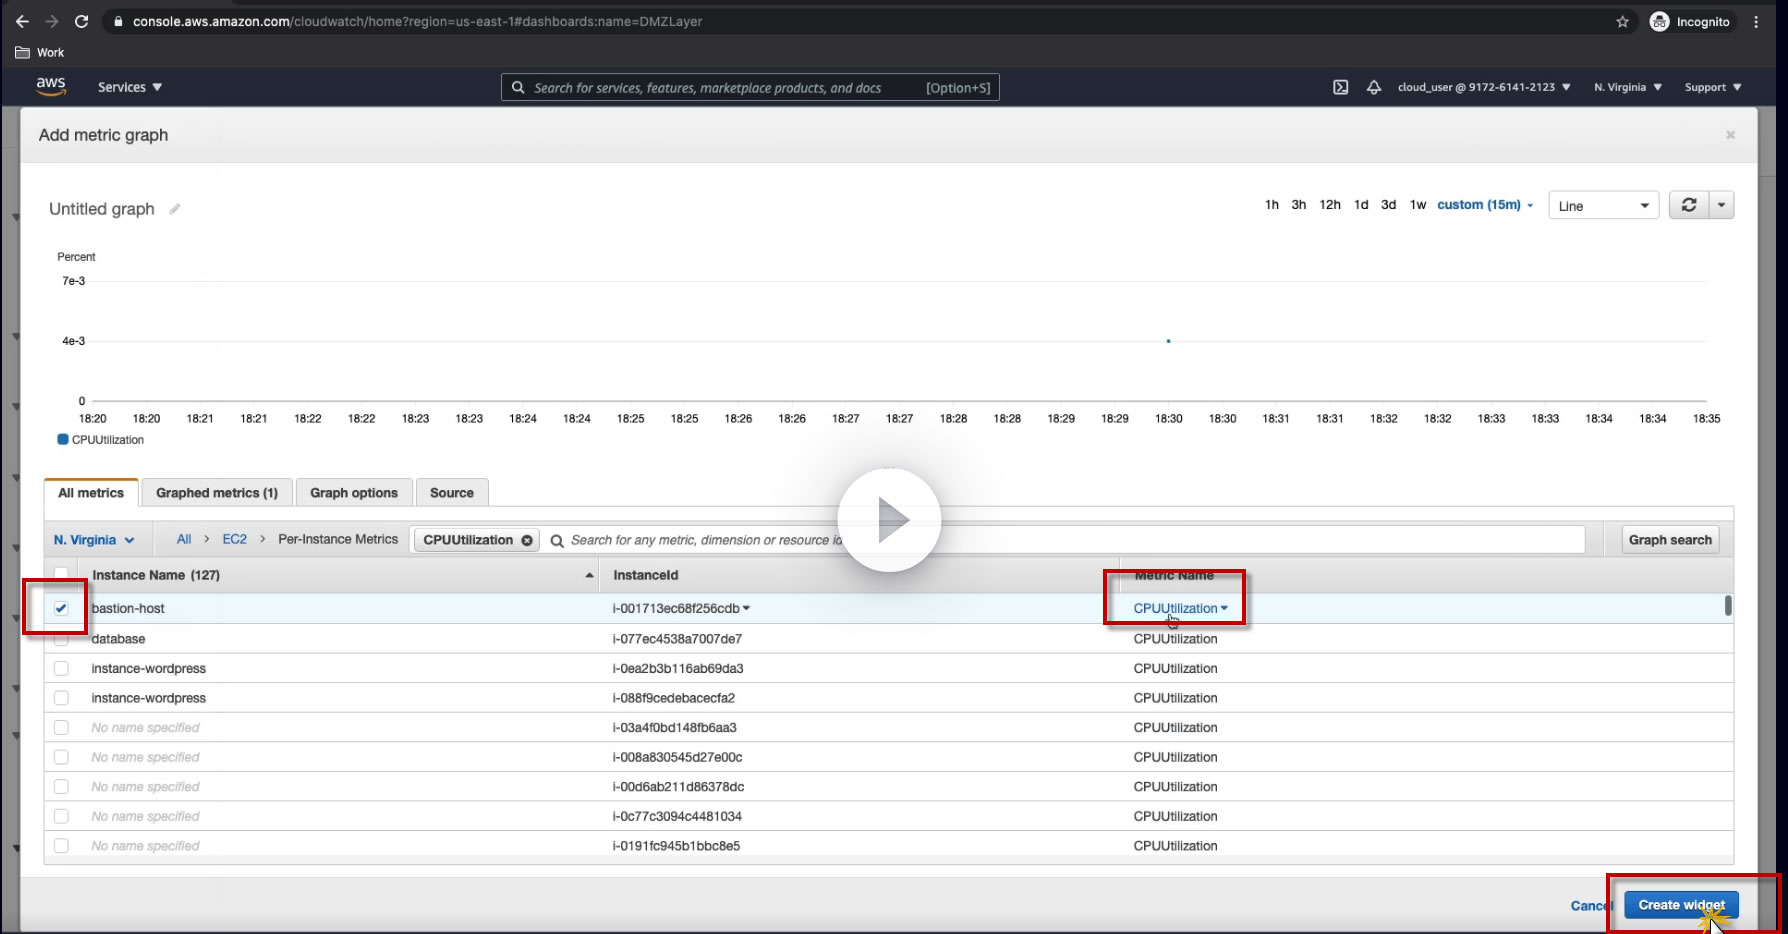
Task: Open the notifications bell icon
Action: (x=1374, y=87)
